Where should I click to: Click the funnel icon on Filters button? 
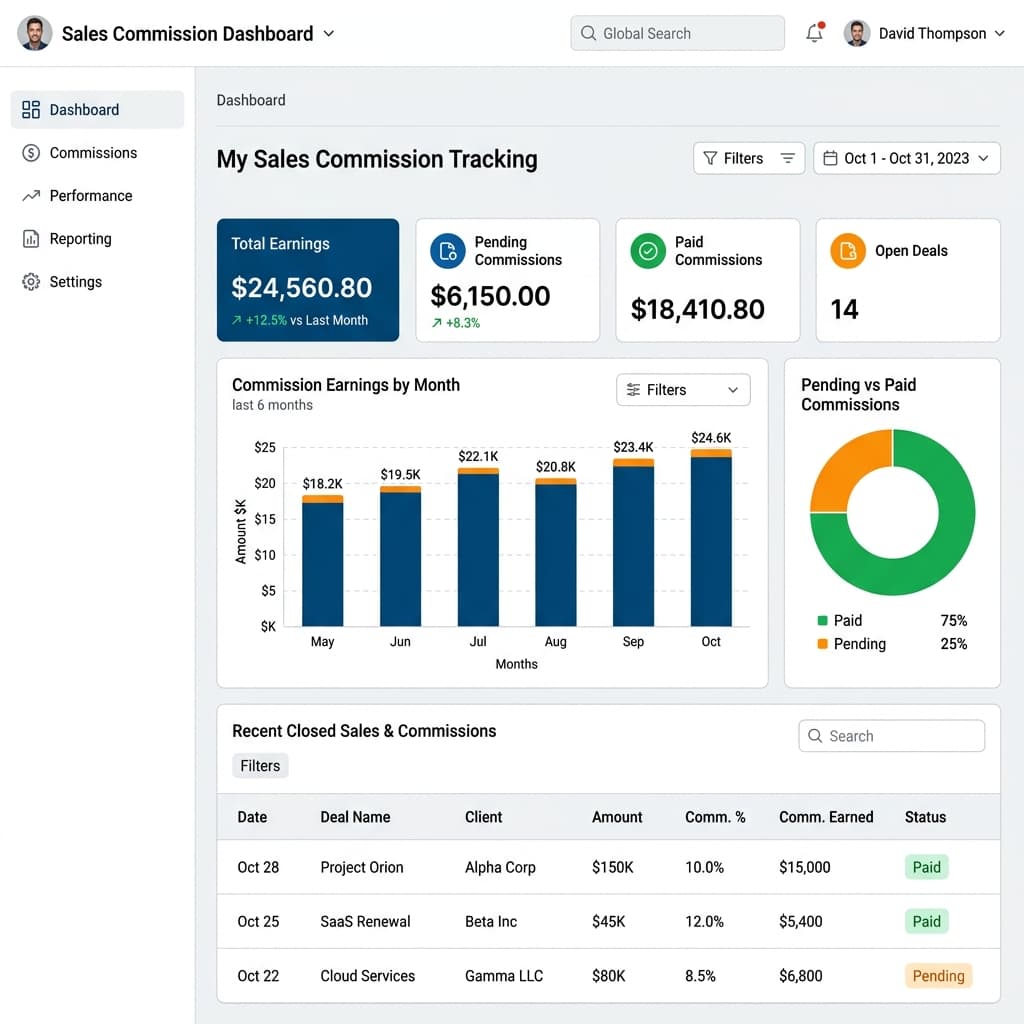[x=710, y=158]
